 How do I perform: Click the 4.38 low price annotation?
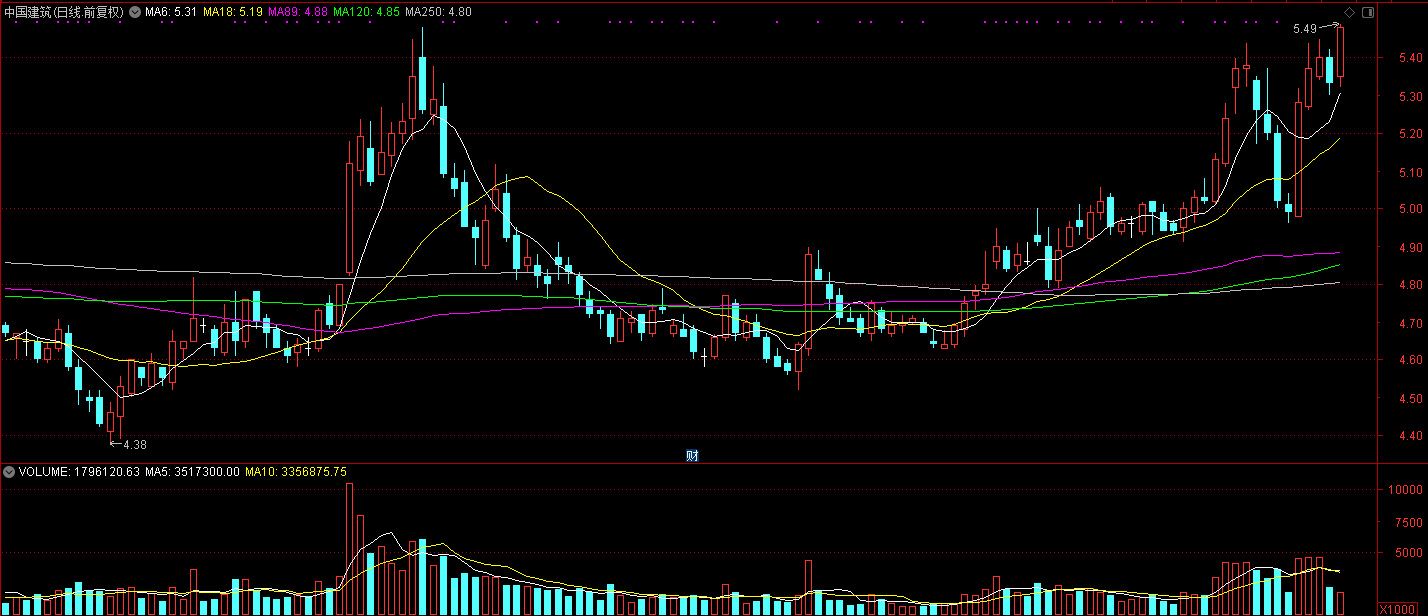pyautogui.click(x=135, y=444)
